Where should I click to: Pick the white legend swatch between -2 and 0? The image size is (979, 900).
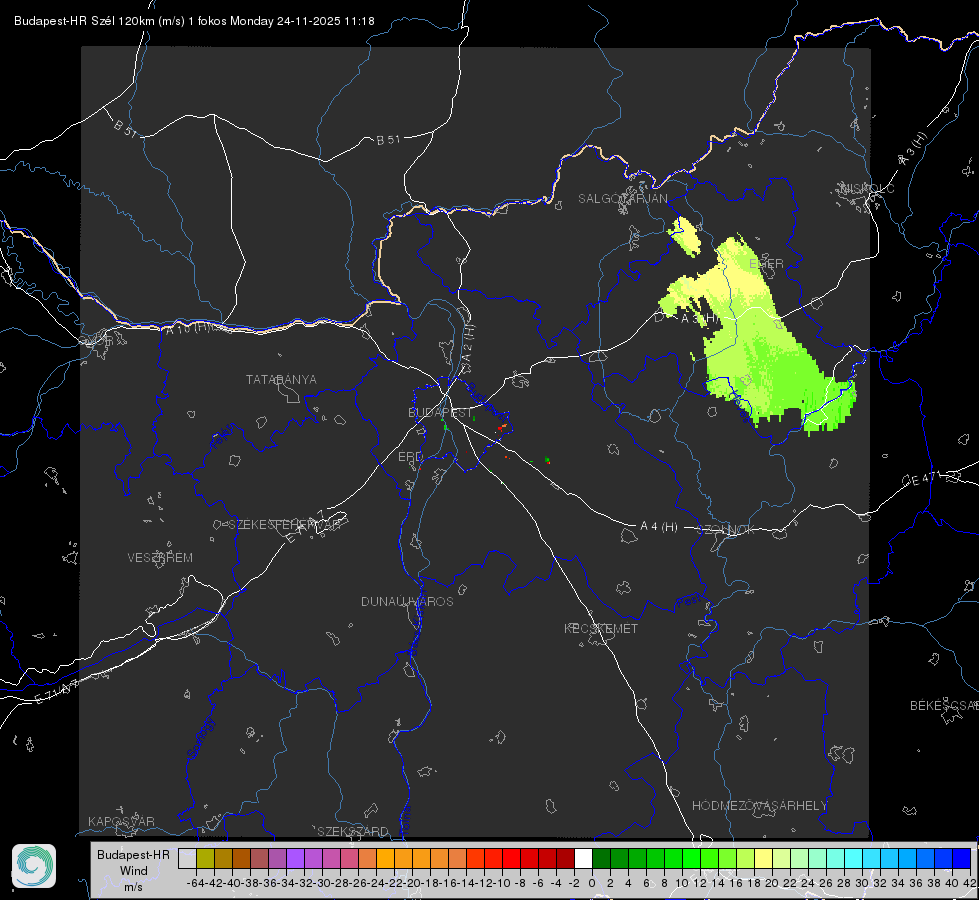click(x=583, y=858)
